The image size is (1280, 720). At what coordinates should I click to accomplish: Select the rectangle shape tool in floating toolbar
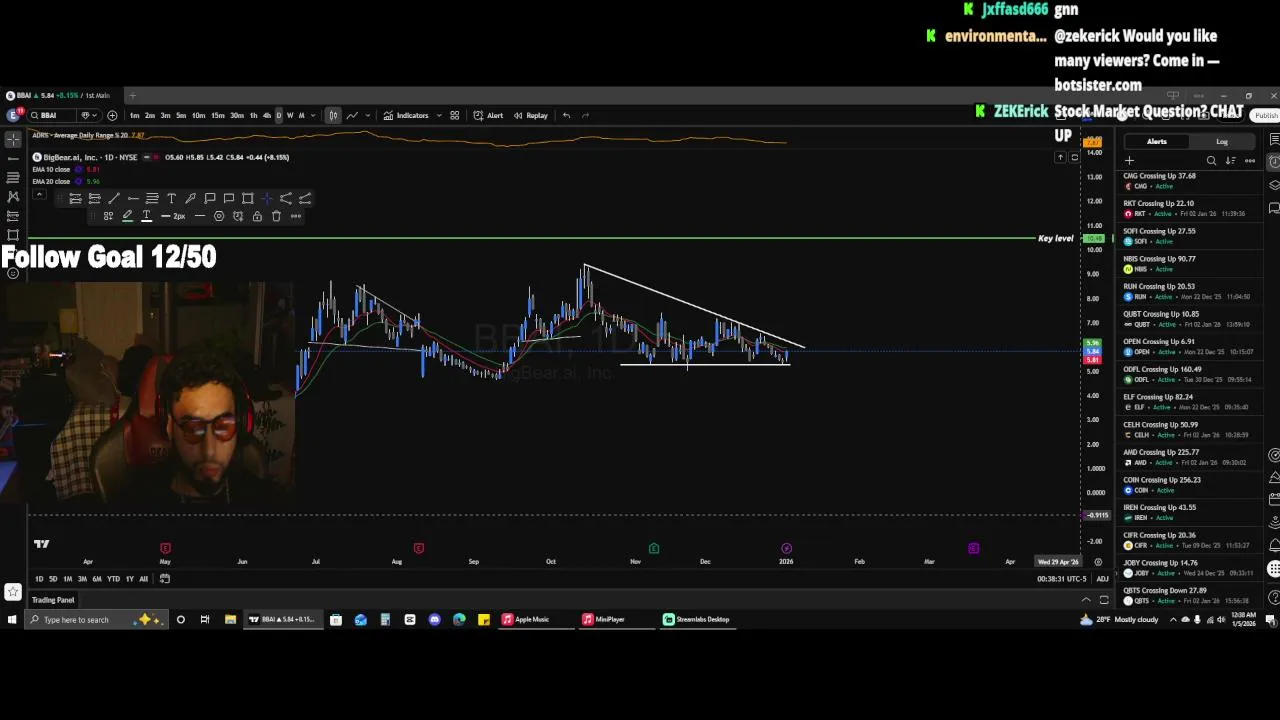(x=248, y=198)
